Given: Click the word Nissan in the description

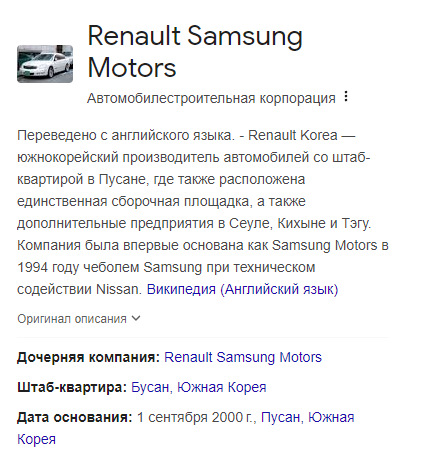Looking at the screenshot, I should pos(119,289).
